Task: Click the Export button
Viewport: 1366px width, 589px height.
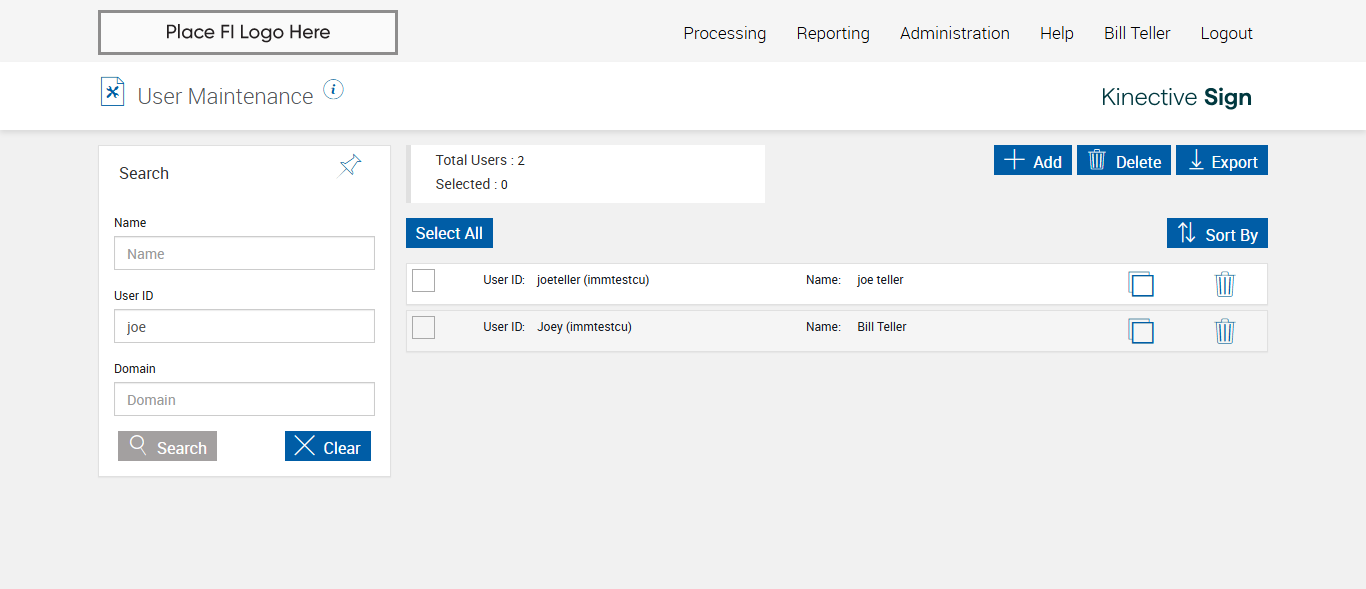Action: coord(1222,161)
